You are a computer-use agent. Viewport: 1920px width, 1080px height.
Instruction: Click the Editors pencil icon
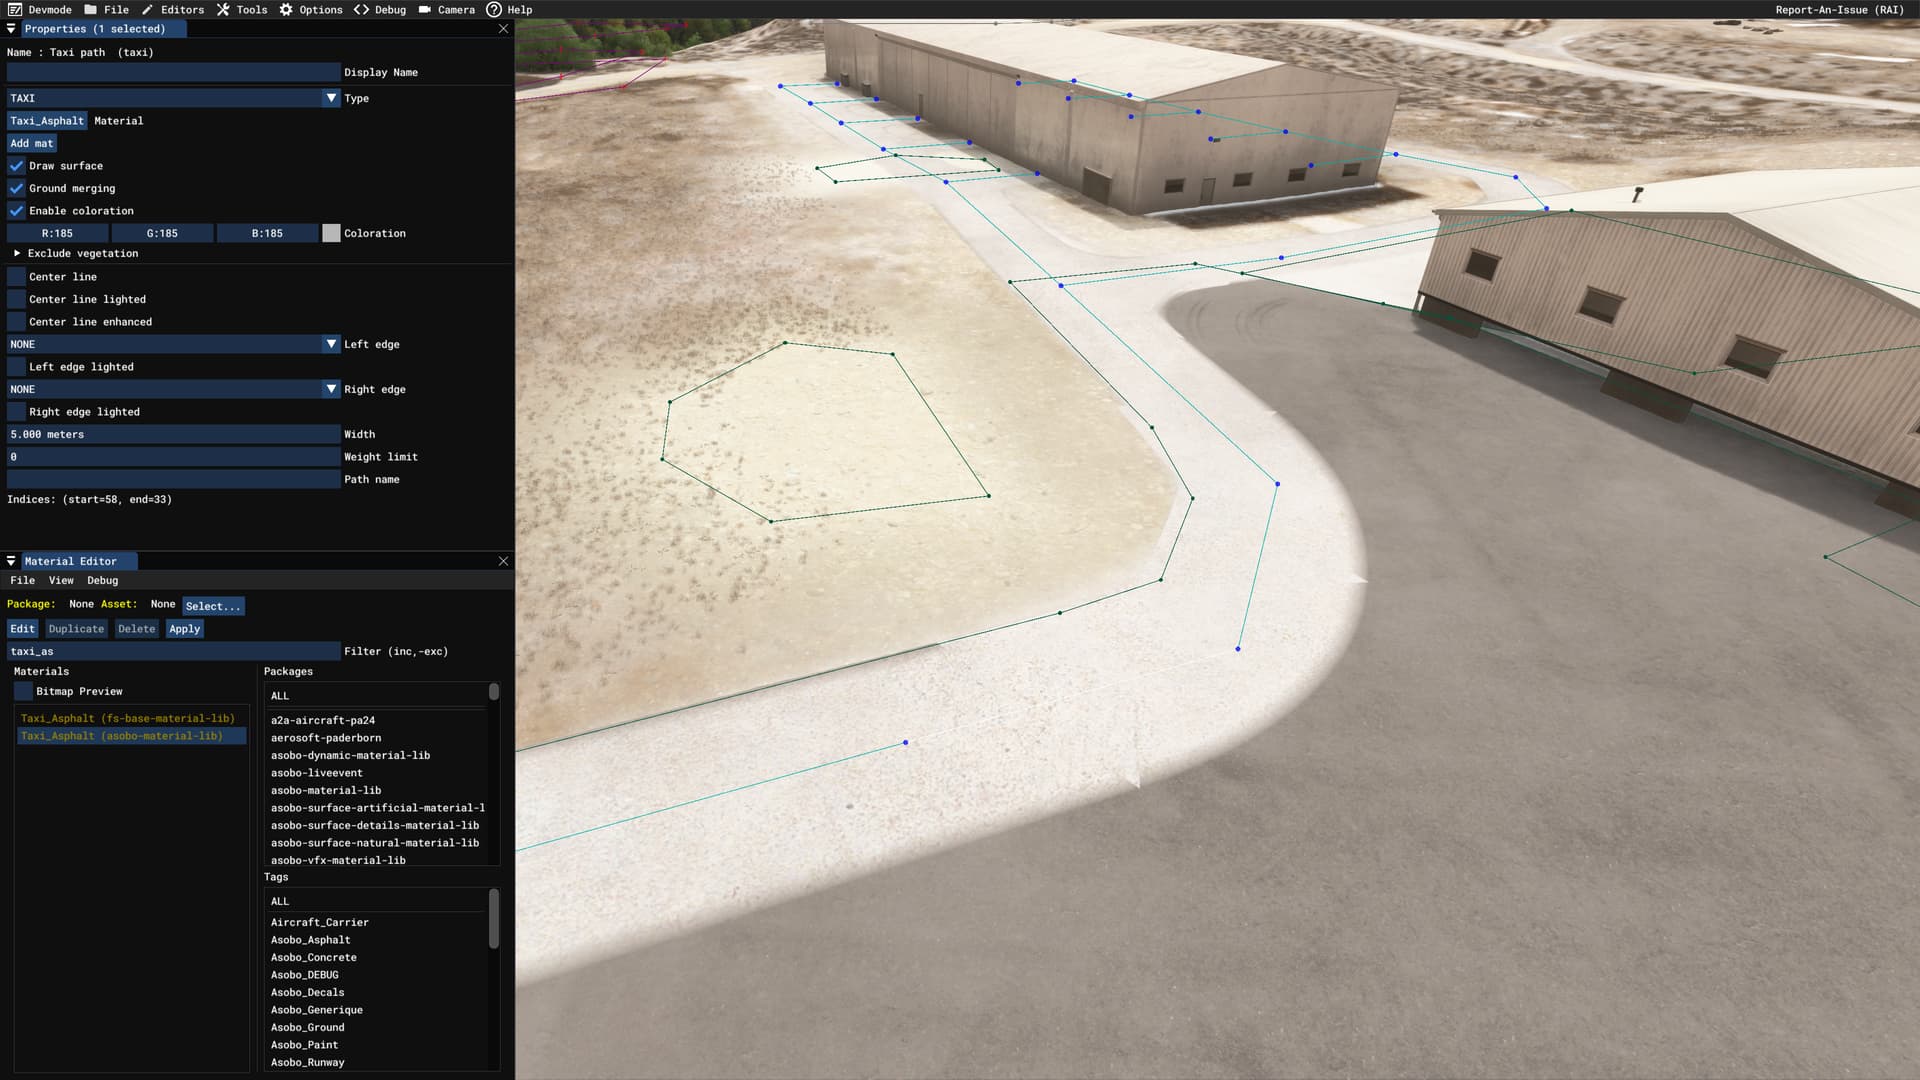click(147, 10)
